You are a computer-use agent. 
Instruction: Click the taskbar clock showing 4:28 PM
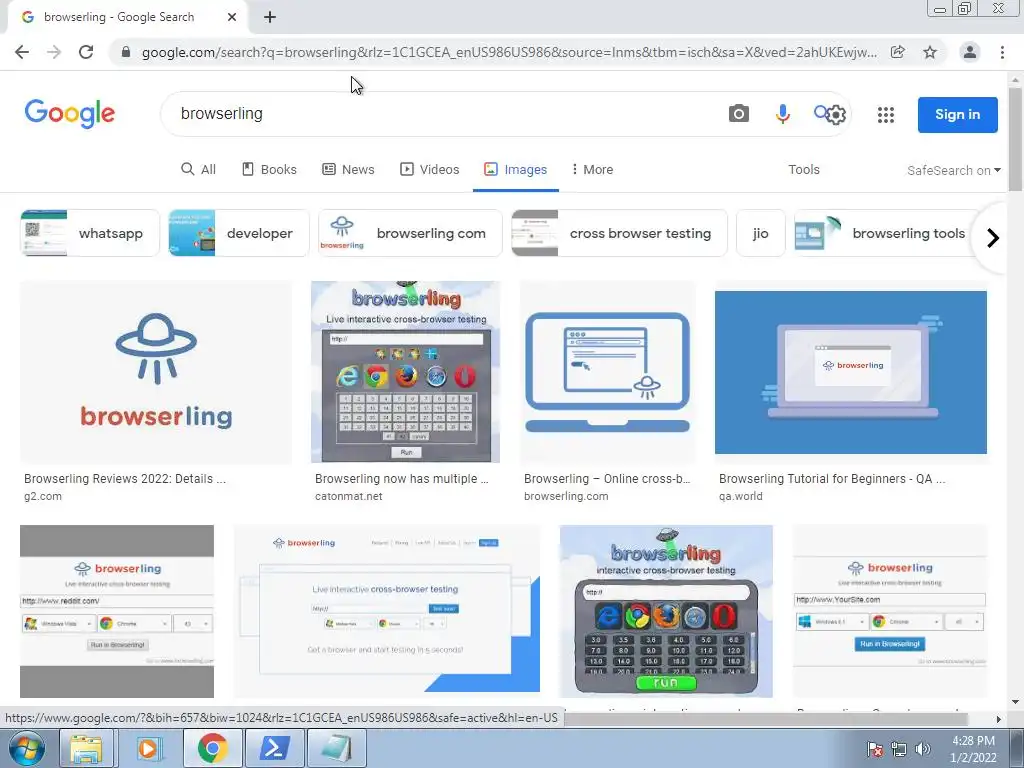point(973,749)
